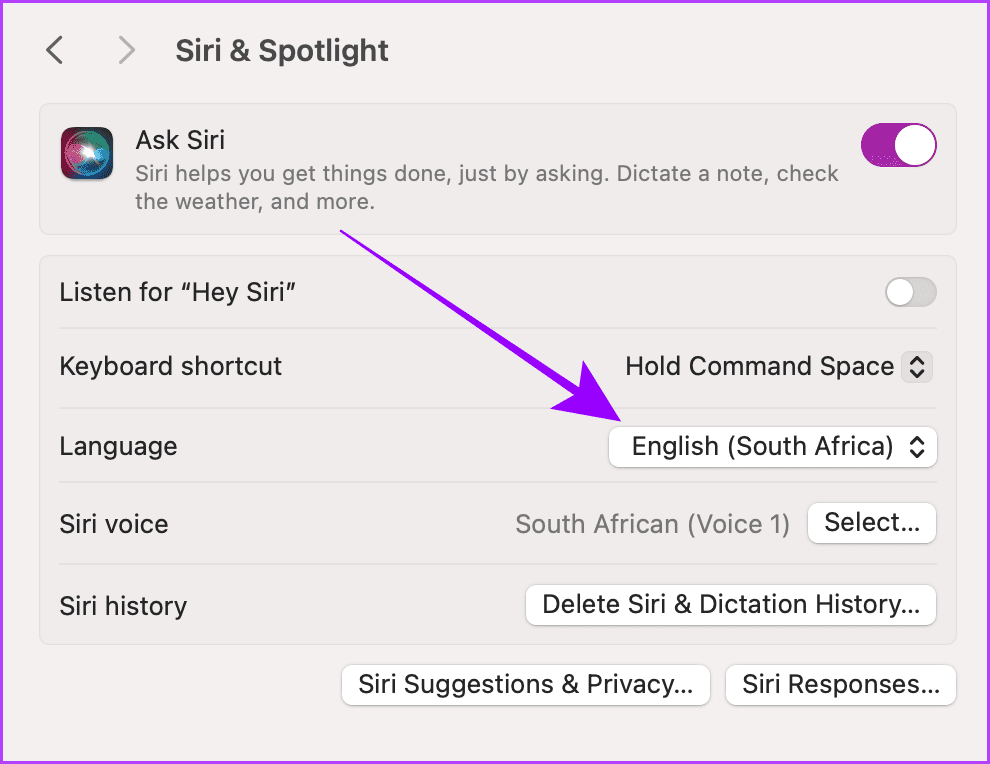
Task: Open the Hold Command Space shortcut dropdown
Action: tap(779, 367)
